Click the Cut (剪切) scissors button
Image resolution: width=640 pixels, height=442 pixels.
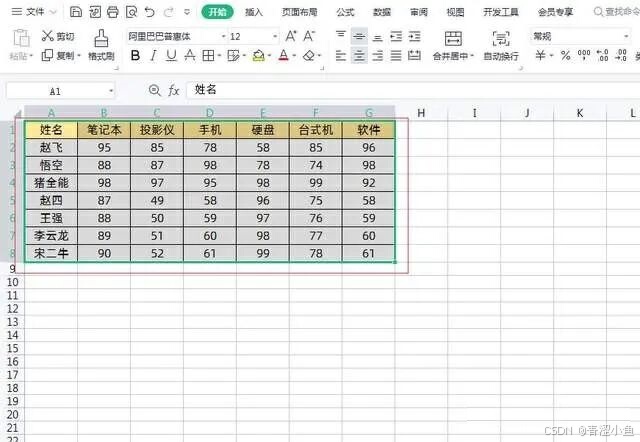pos(58,36)
